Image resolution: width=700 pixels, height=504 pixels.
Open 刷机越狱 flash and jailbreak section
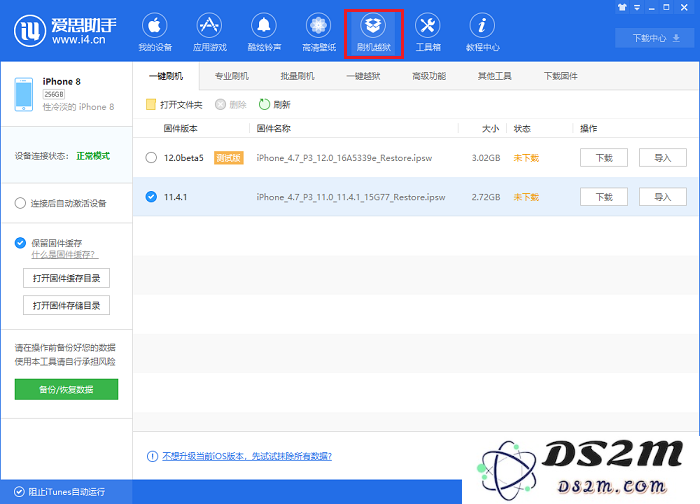point(374,33)
